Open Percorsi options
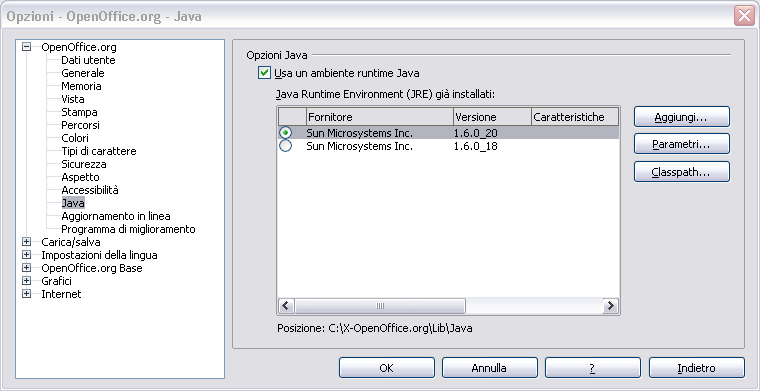 pos(80,125)
